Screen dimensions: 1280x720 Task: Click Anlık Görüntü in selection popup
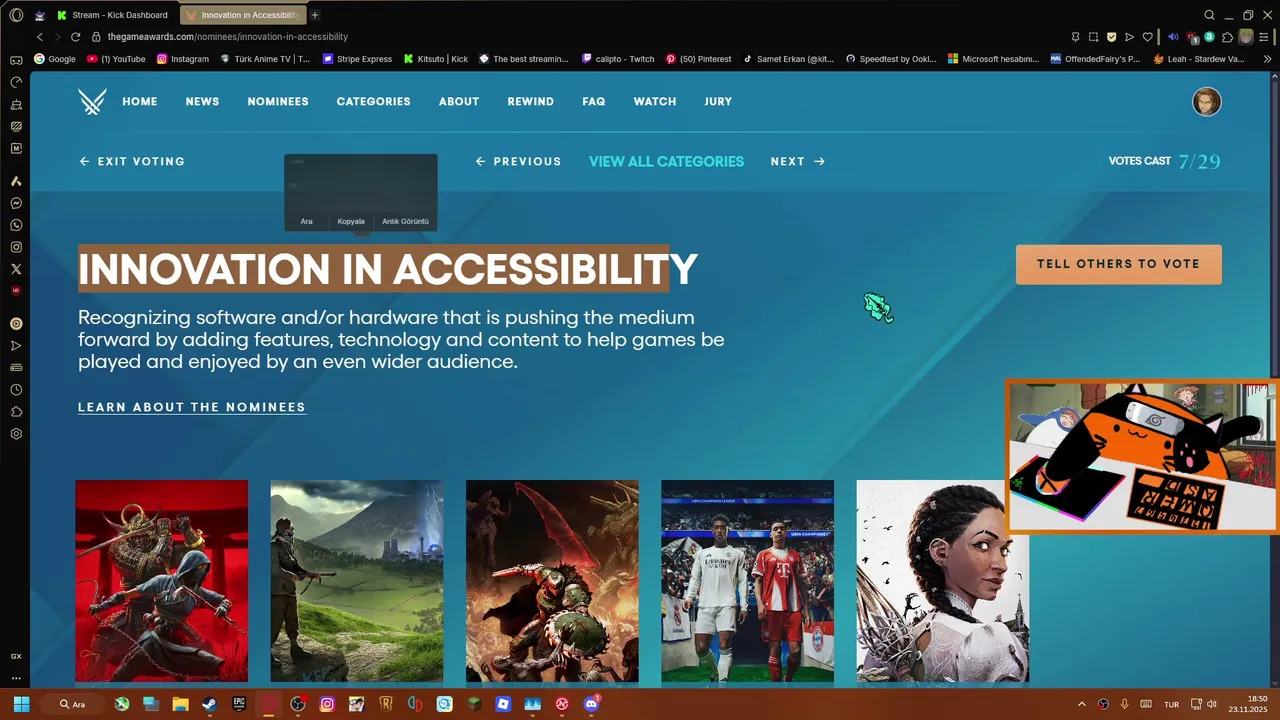(405, 221)
